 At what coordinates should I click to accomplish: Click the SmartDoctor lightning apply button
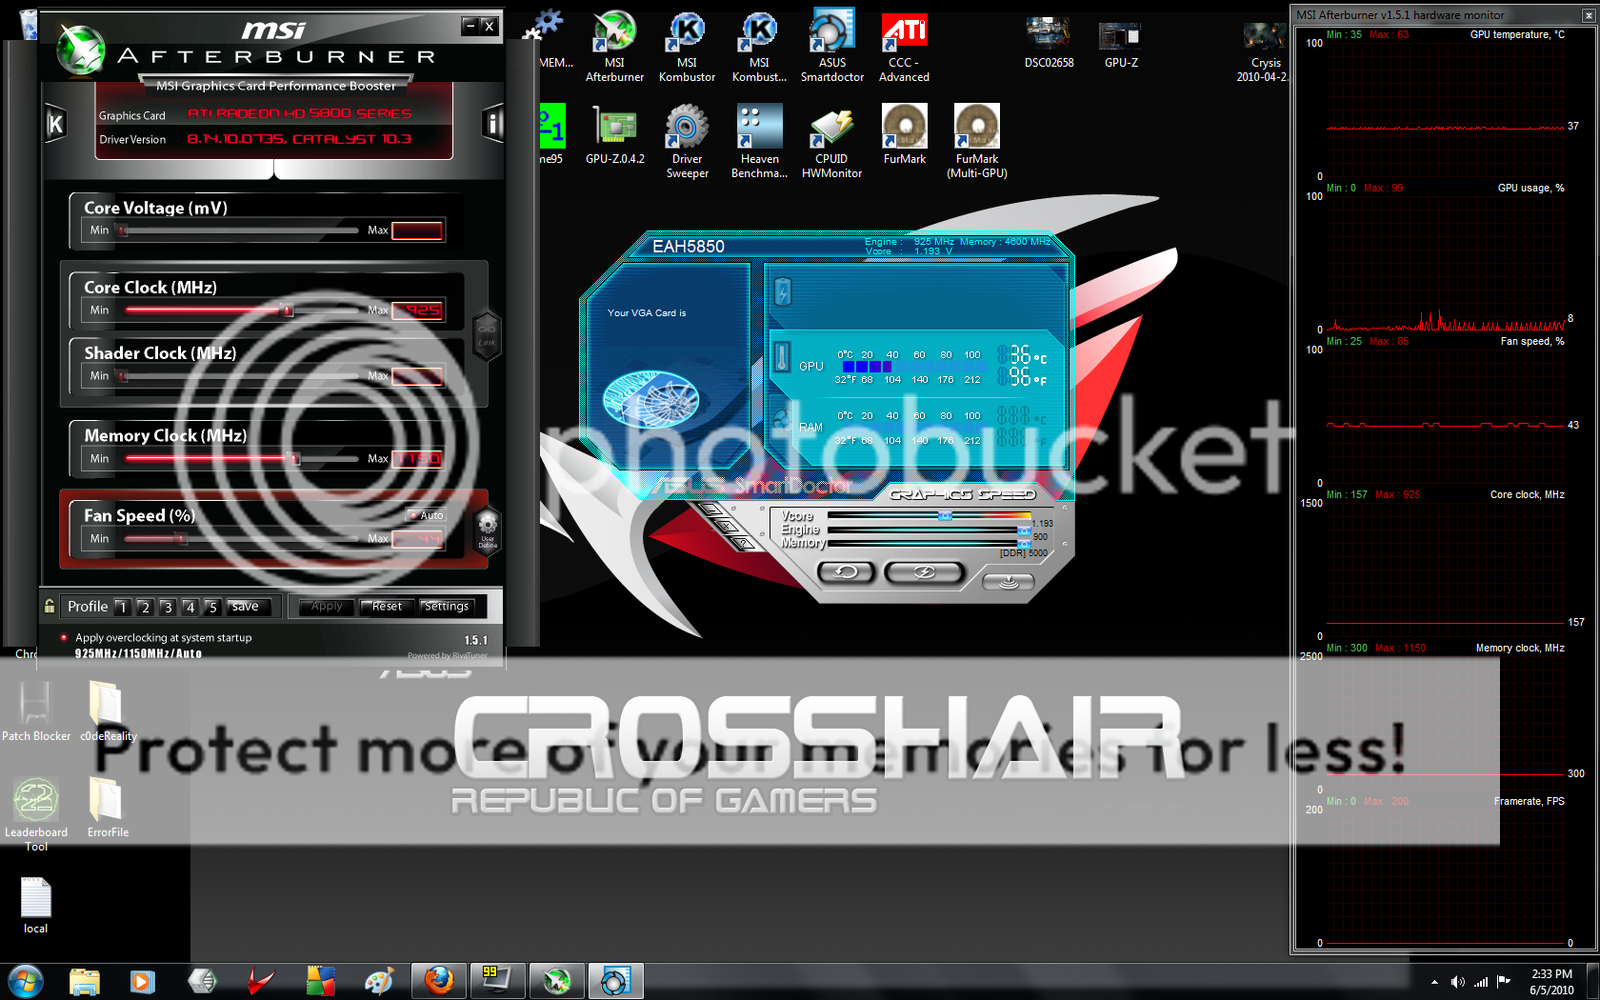point(924,572)
